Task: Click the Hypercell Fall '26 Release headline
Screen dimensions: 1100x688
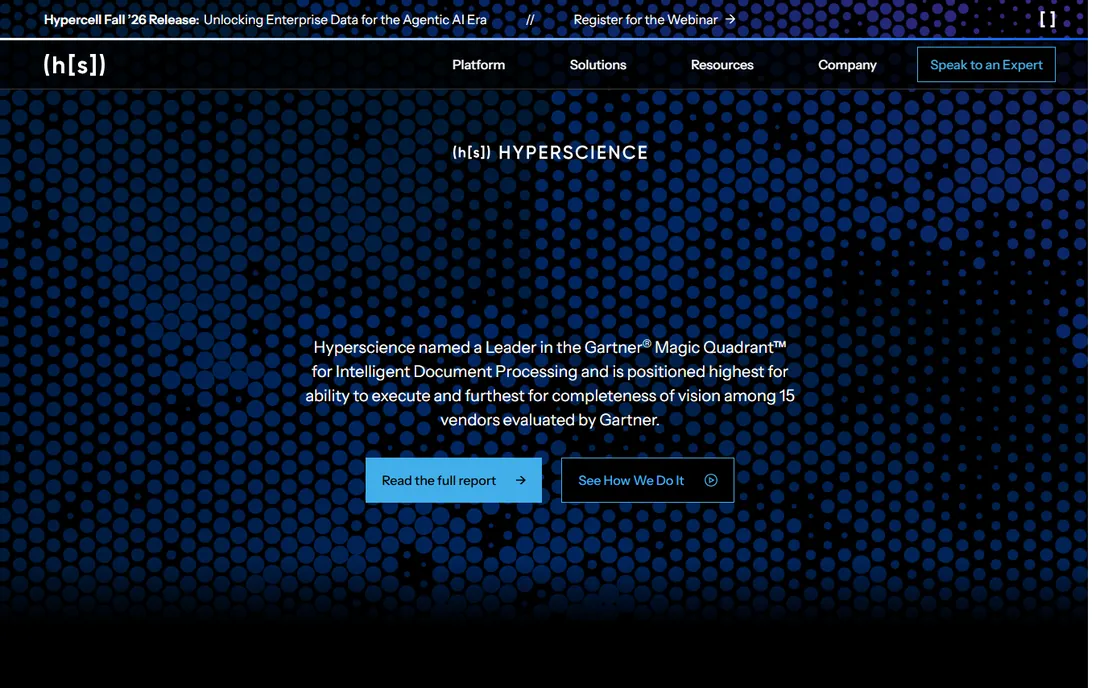Action: point(121,20)
